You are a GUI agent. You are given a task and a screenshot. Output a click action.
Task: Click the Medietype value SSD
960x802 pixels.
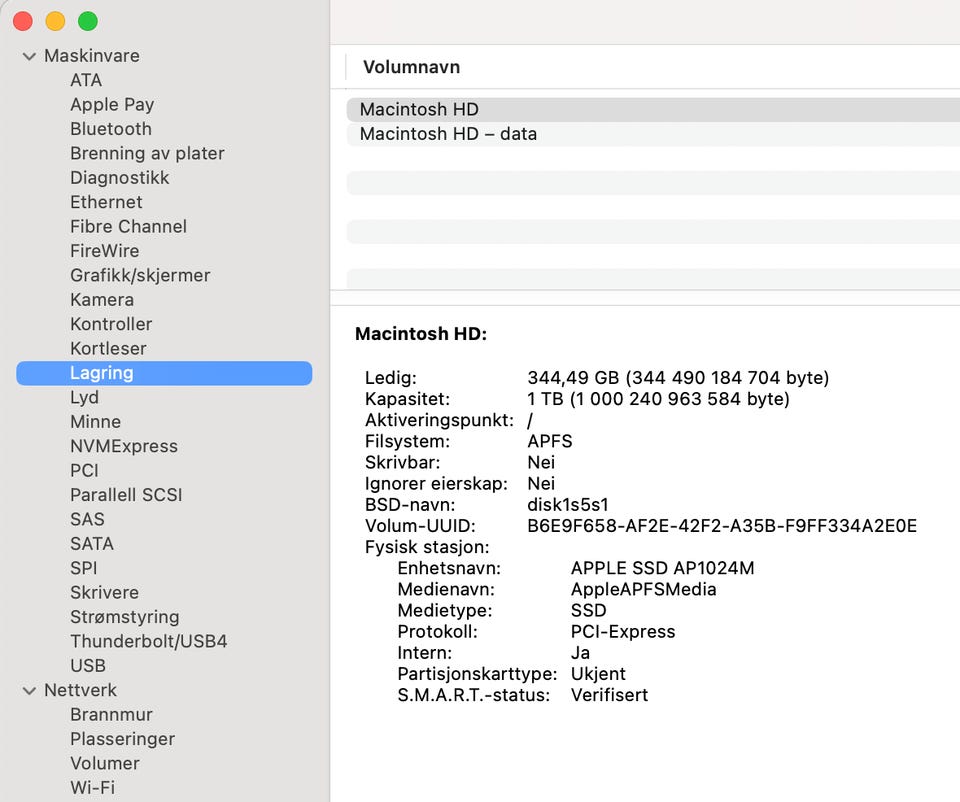588,611
